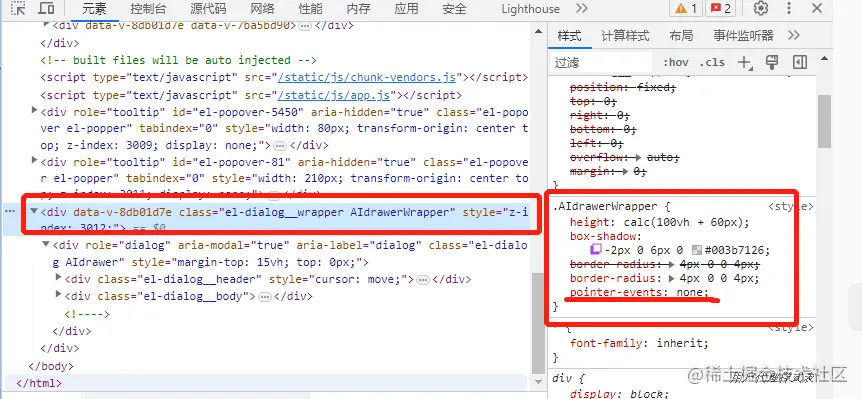862x399 pixels.
Task: Click the paintbrush icon in styles toolbar
Action: pos(772,62)
